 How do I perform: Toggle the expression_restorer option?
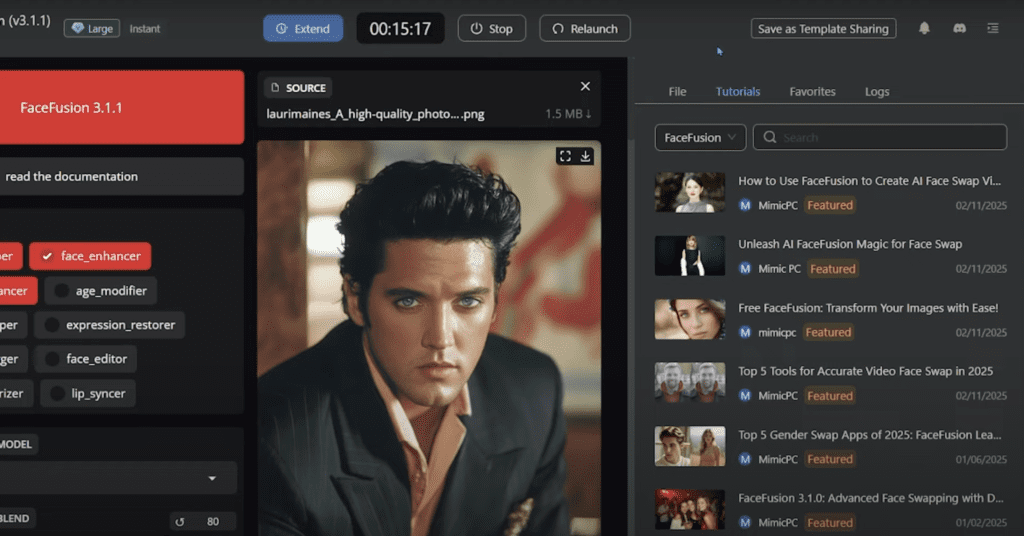[x=52, y=325]
